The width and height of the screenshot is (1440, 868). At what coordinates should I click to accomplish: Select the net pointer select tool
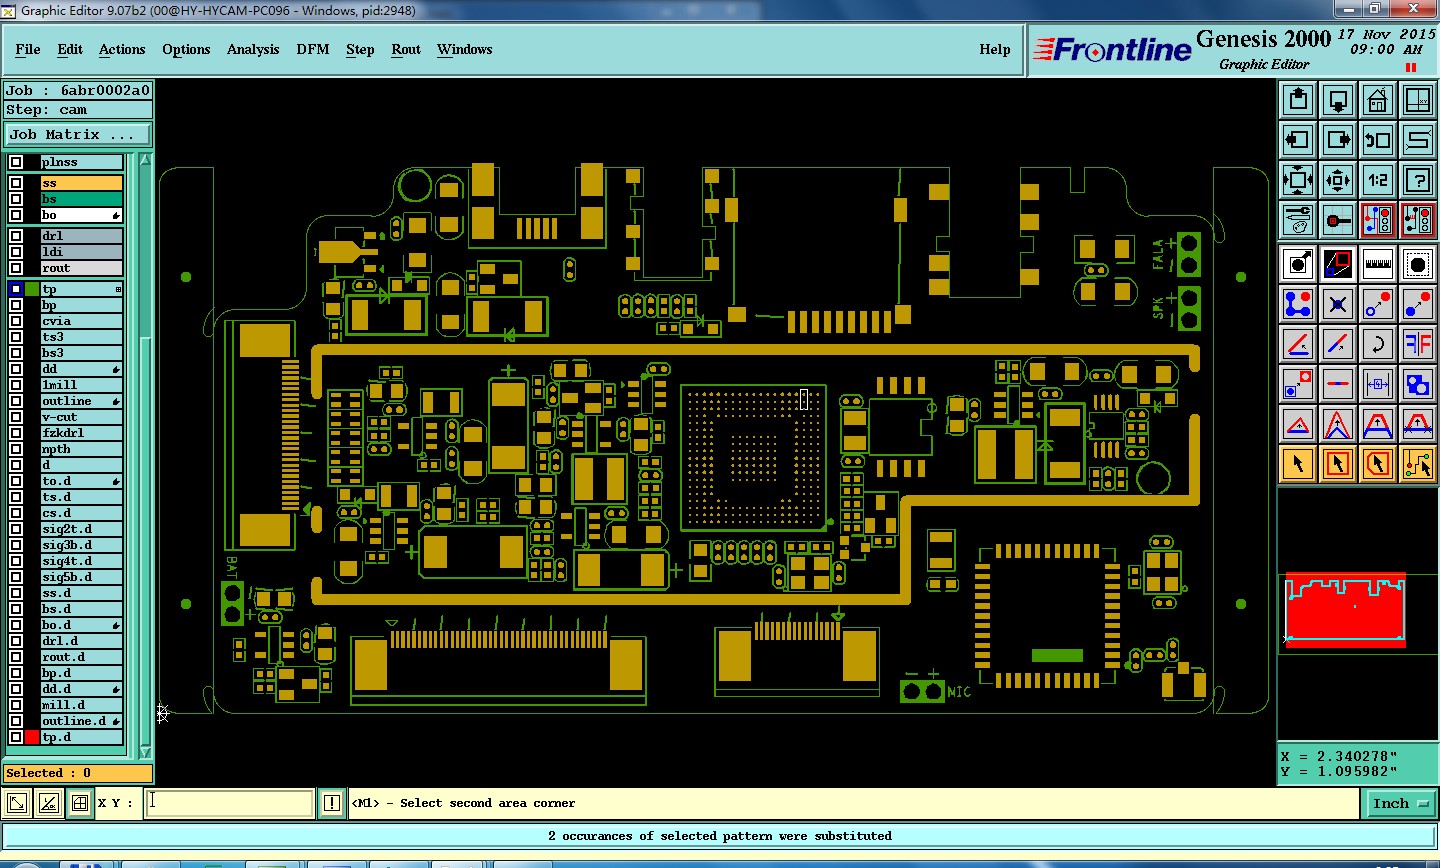[x=1418, y=464]
